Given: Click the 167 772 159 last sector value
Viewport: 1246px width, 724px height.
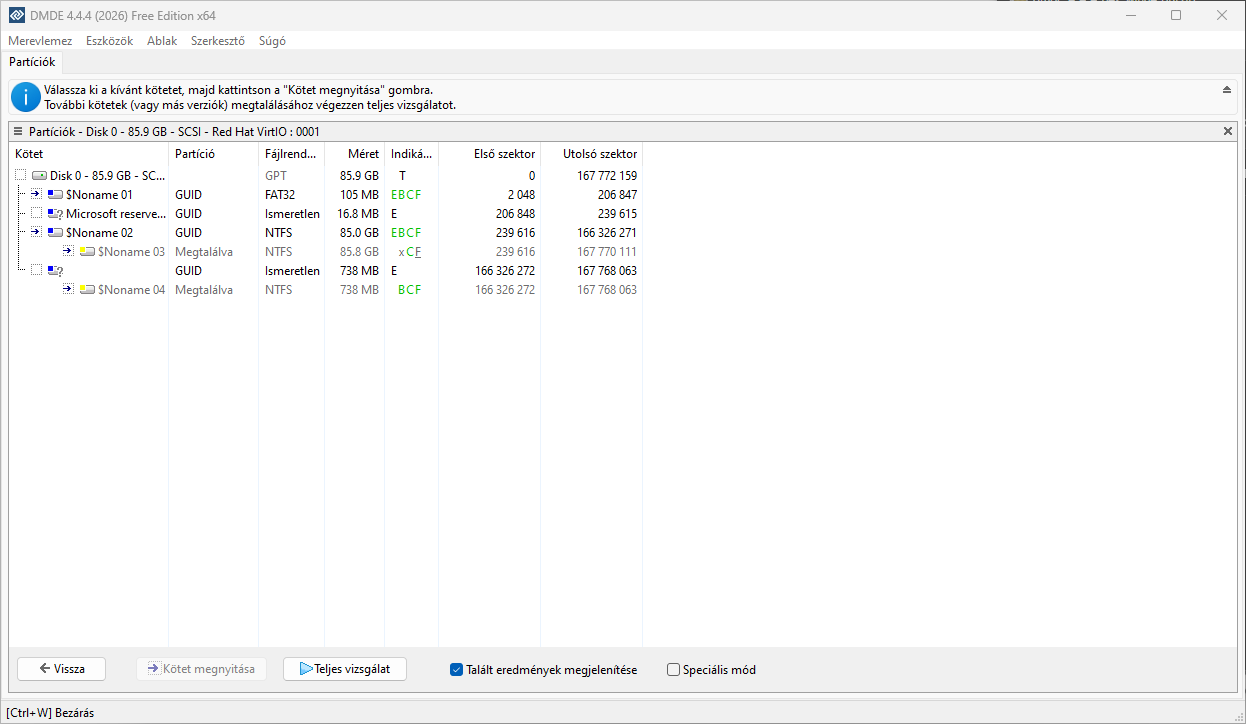Looking at the screenshot, I should 607,176.
